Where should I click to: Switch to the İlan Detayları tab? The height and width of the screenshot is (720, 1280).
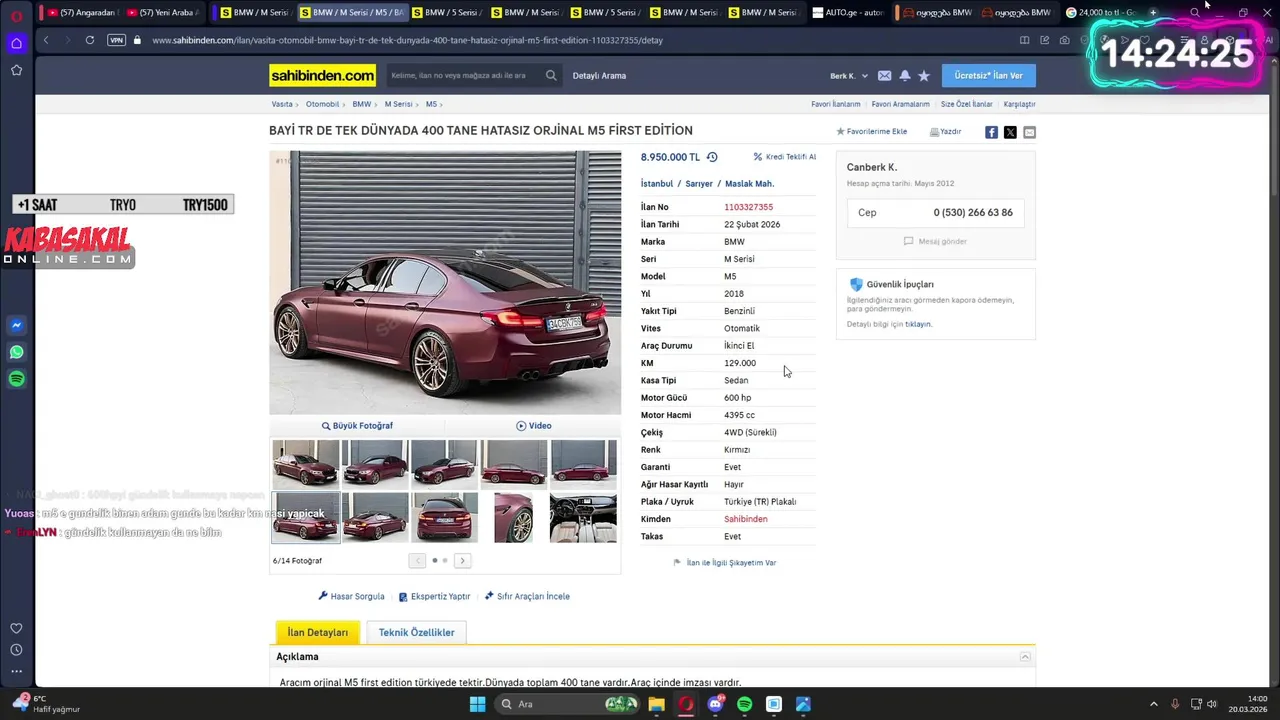pos(318,632)
